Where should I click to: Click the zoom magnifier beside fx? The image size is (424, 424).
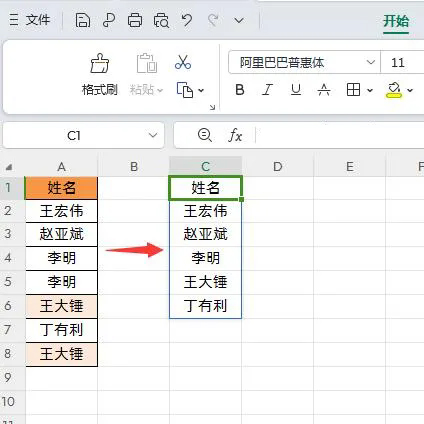coord(205,135)
